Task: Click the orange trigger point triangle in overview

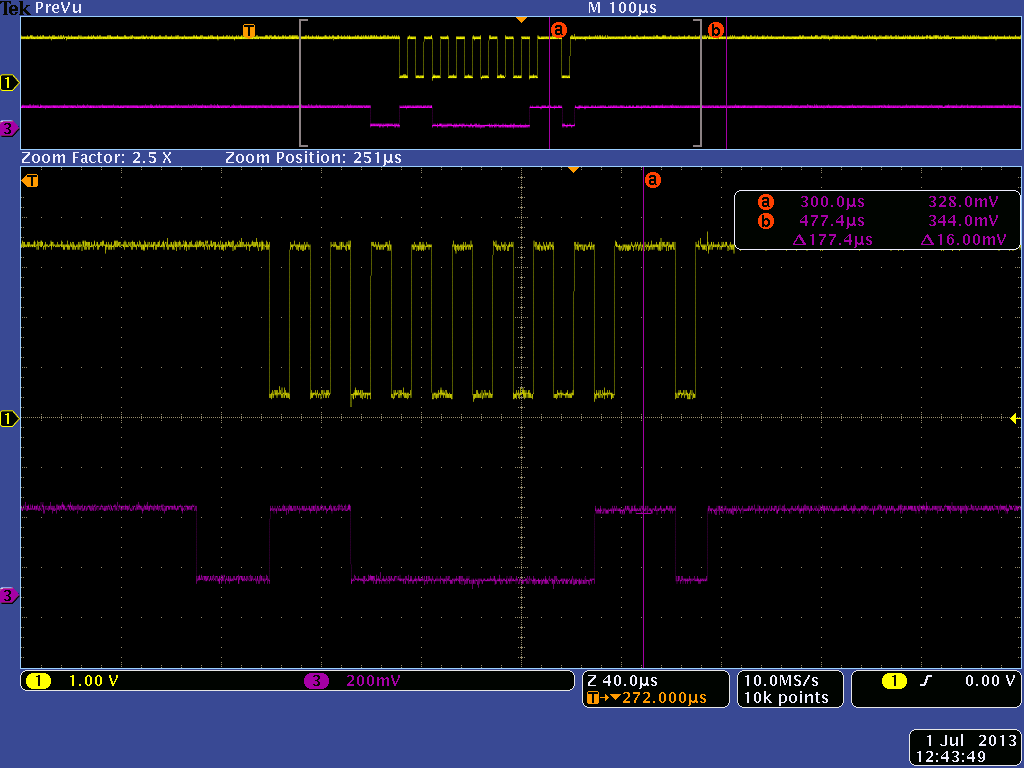Action: point(520,20)
